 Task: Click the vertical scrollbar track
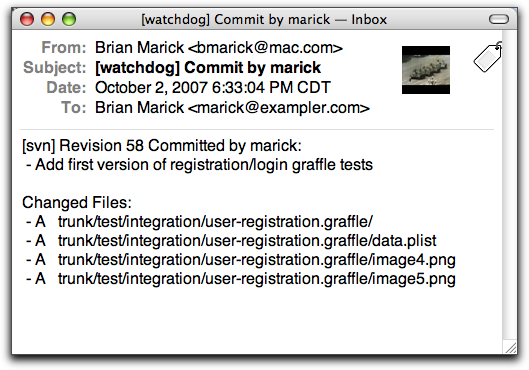pyautogui.click(x=507, y=186)
